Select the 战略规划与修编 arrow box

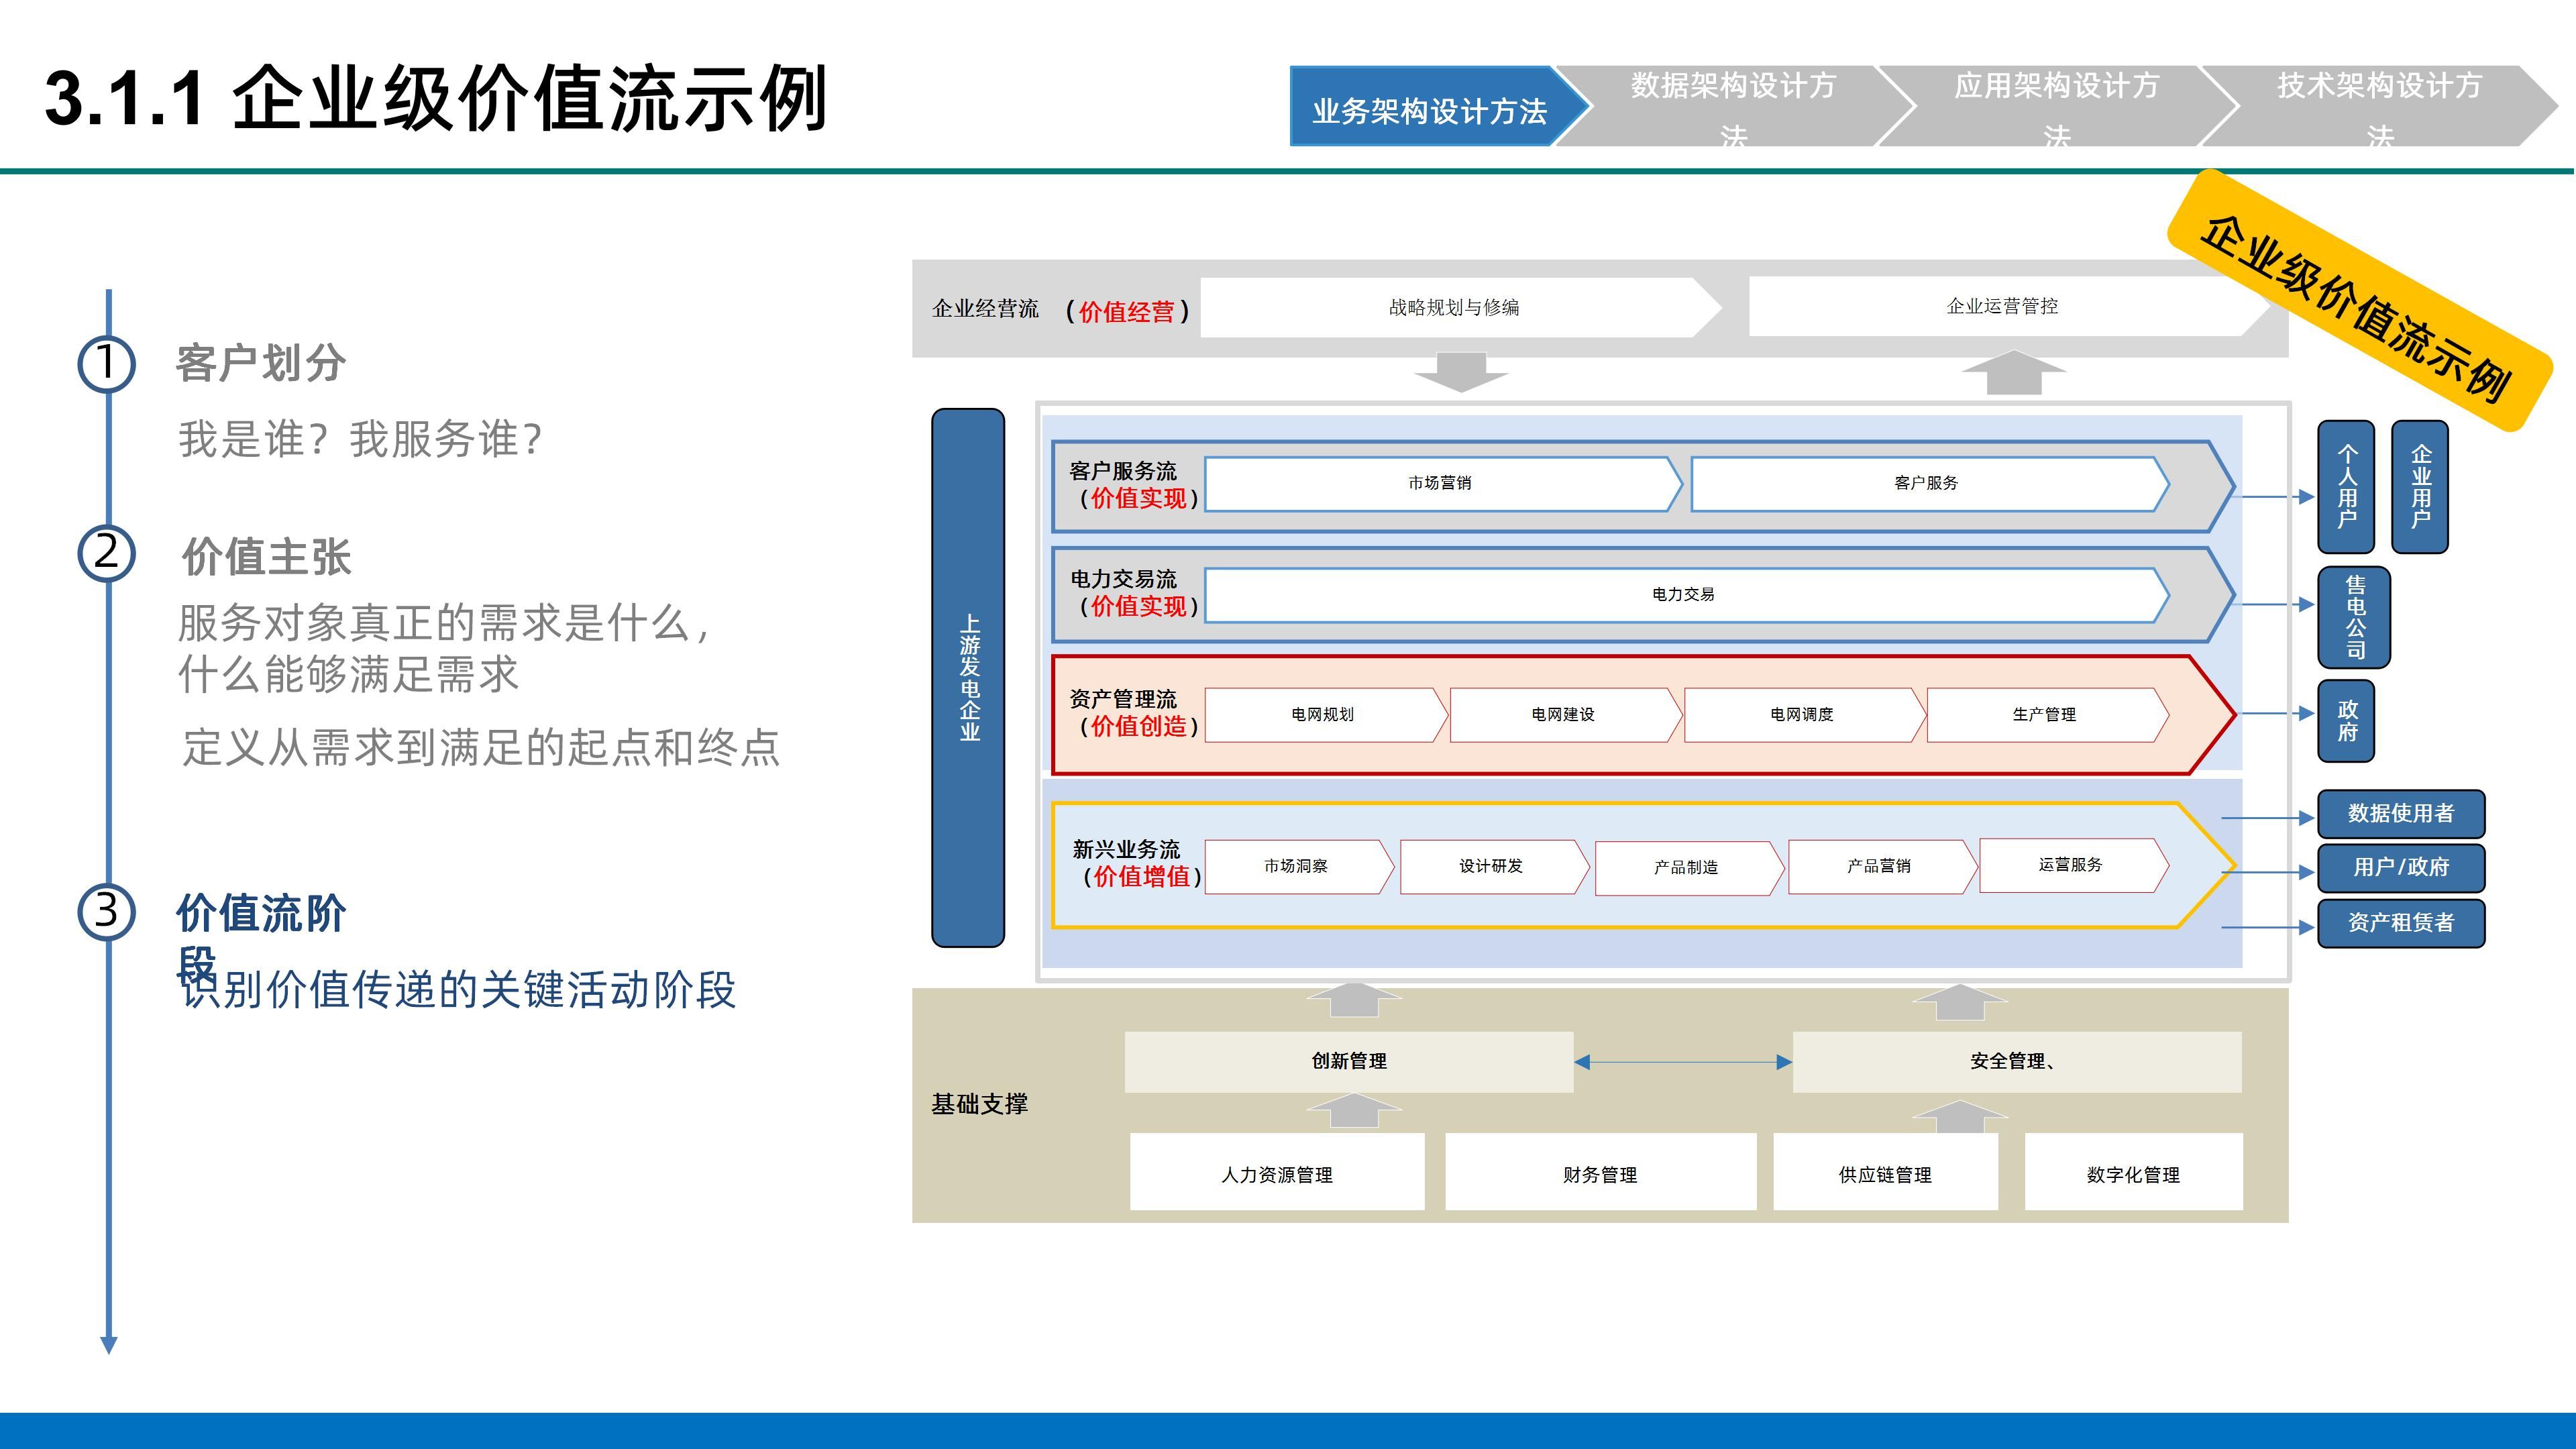point(1460,308)
